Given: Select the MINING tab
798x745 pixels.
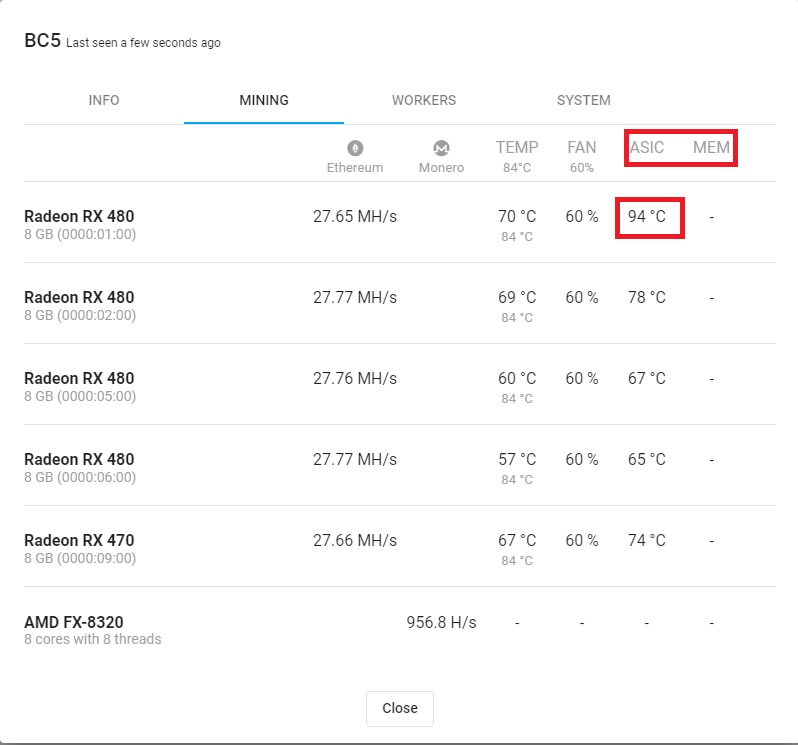Looking at the screenshot, I should (264, 100).
